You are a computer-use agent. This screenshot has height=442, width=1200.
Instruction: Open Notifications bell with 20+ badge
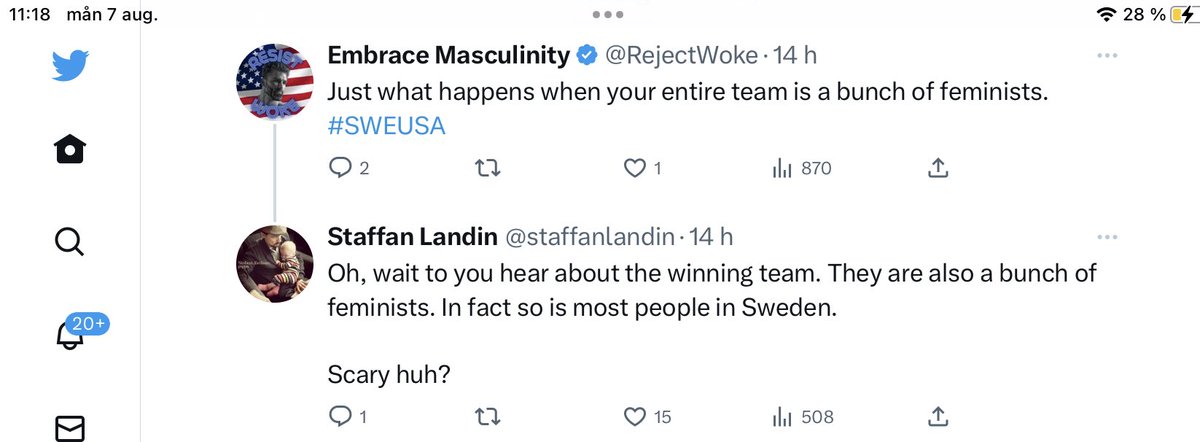click(71, 334)
